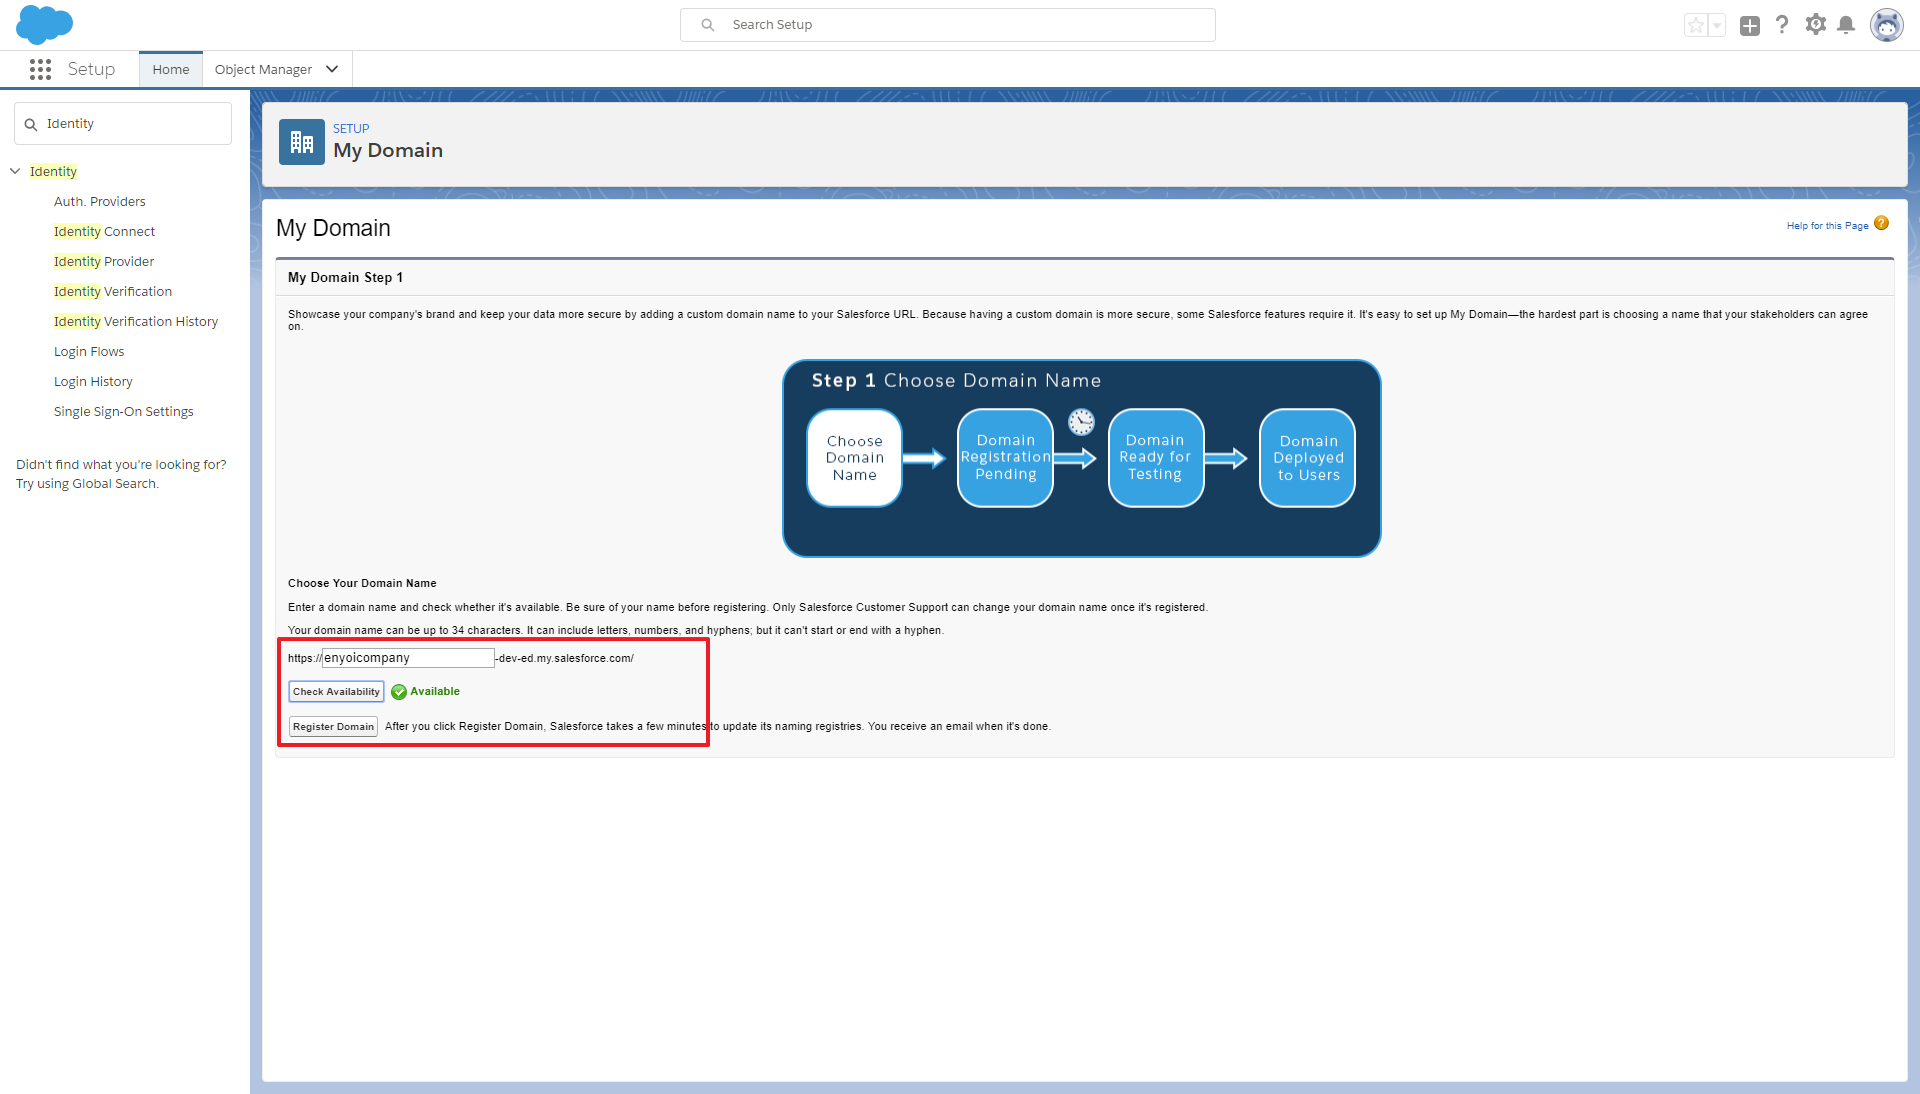Open the Object Manager tab
1920x1094 pixels.
[263, 69]
